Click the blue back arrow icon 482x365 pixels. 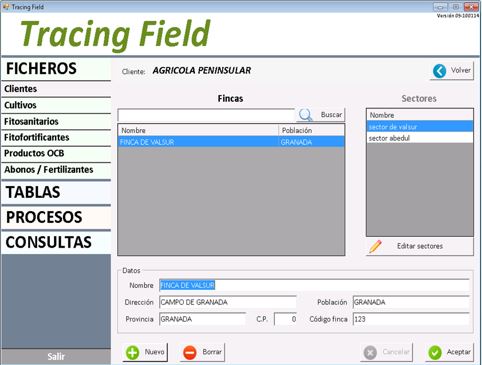pos(439,71)
